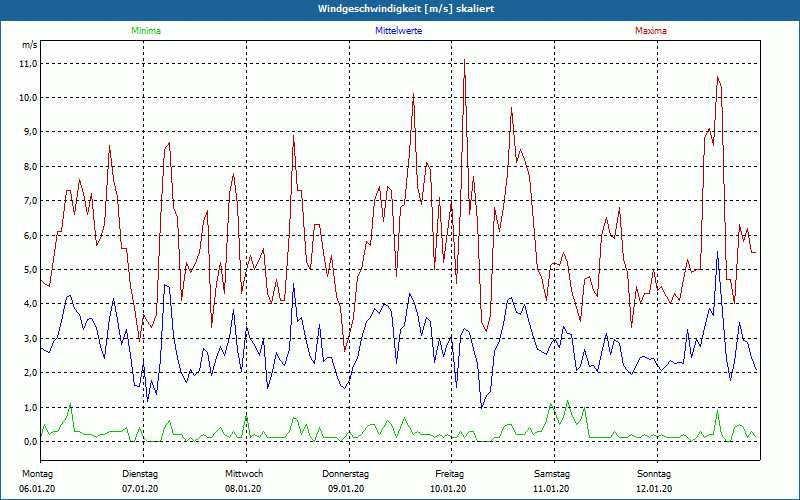Select the Samstag day label

552,473
